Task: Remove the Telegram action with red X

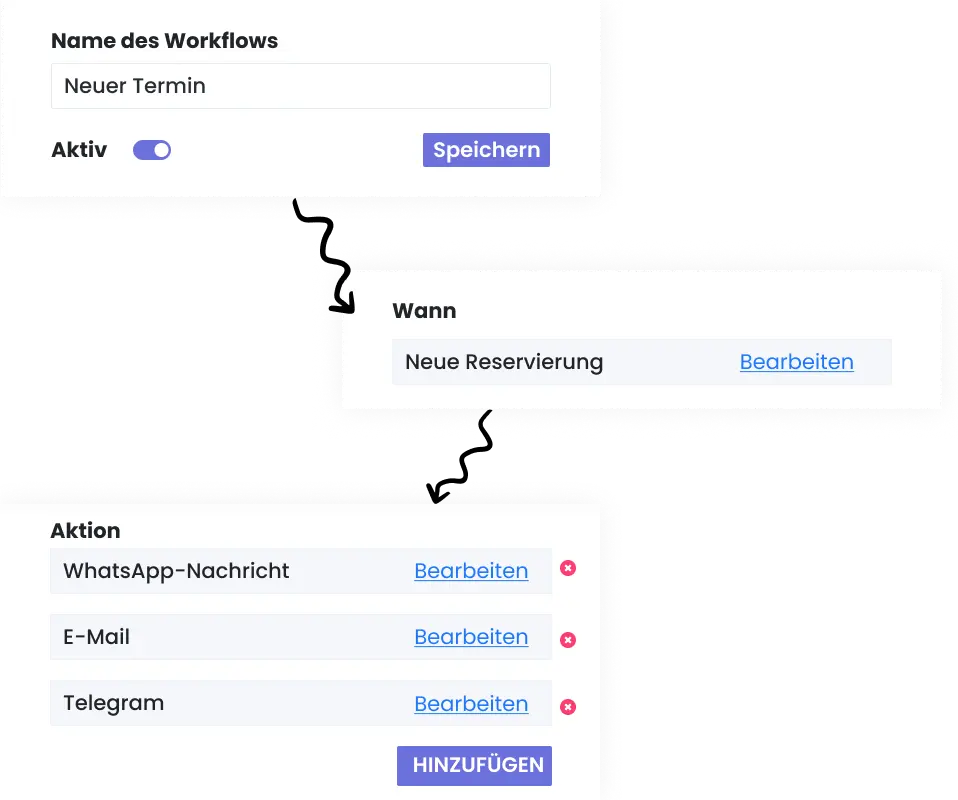Action: click(568, 707)
